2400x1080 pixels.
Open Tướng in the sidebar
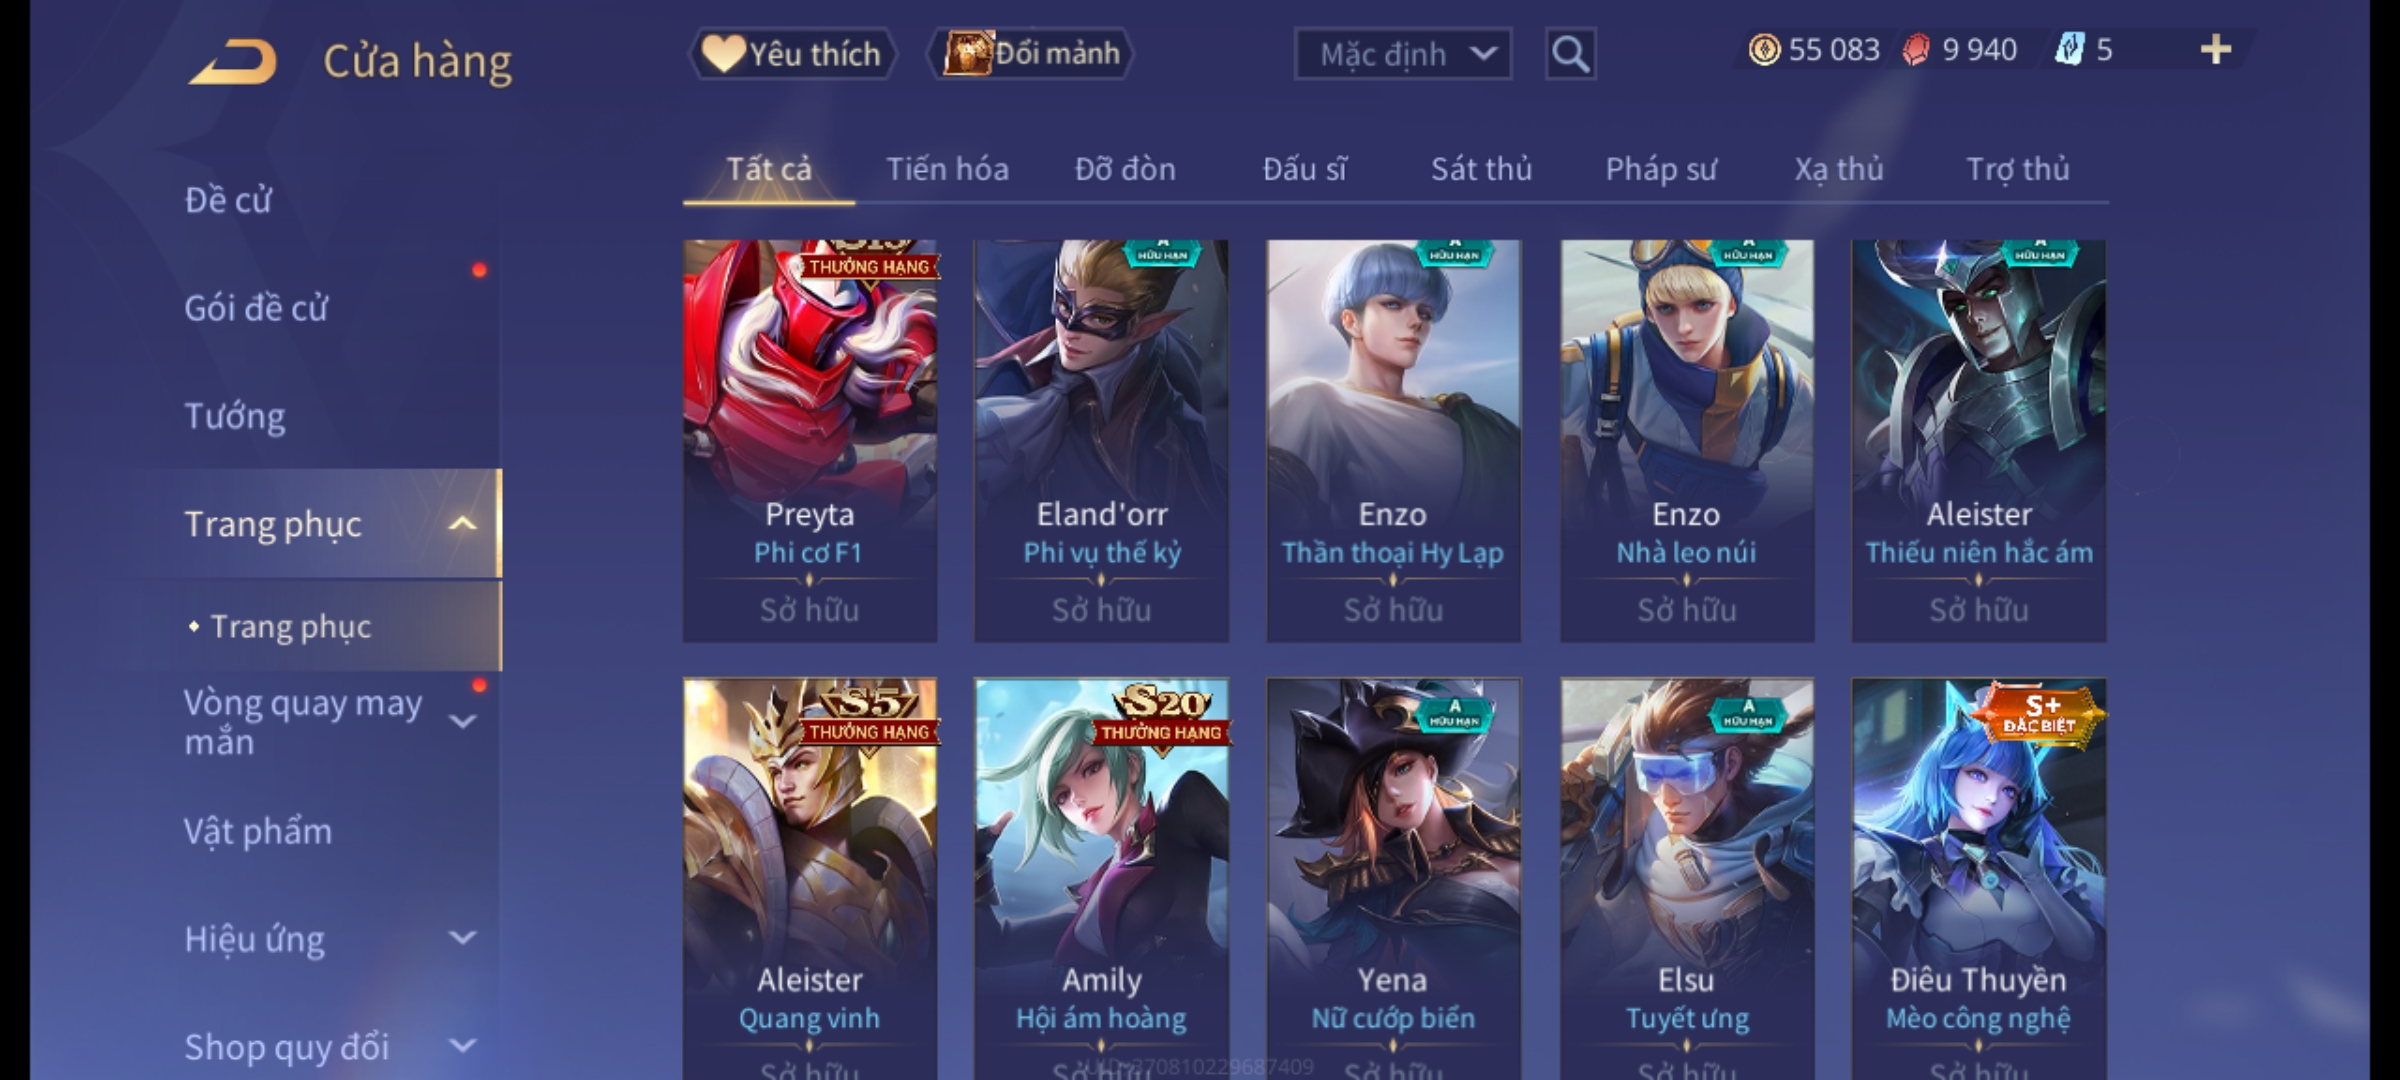pos(235,416)
